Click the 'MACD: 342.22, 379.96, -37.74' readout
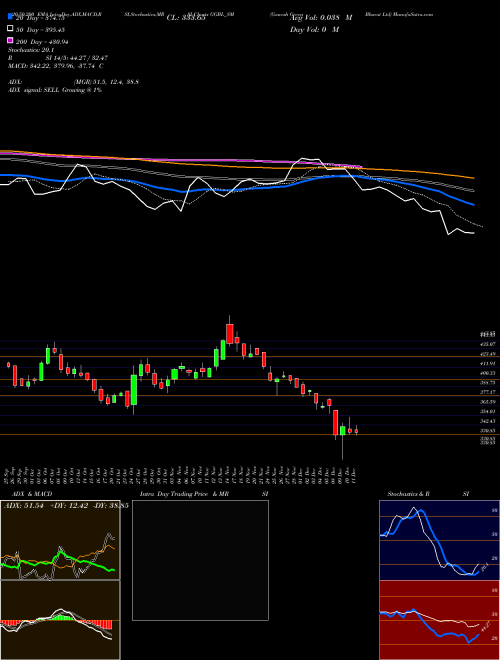 click(53, 66)
